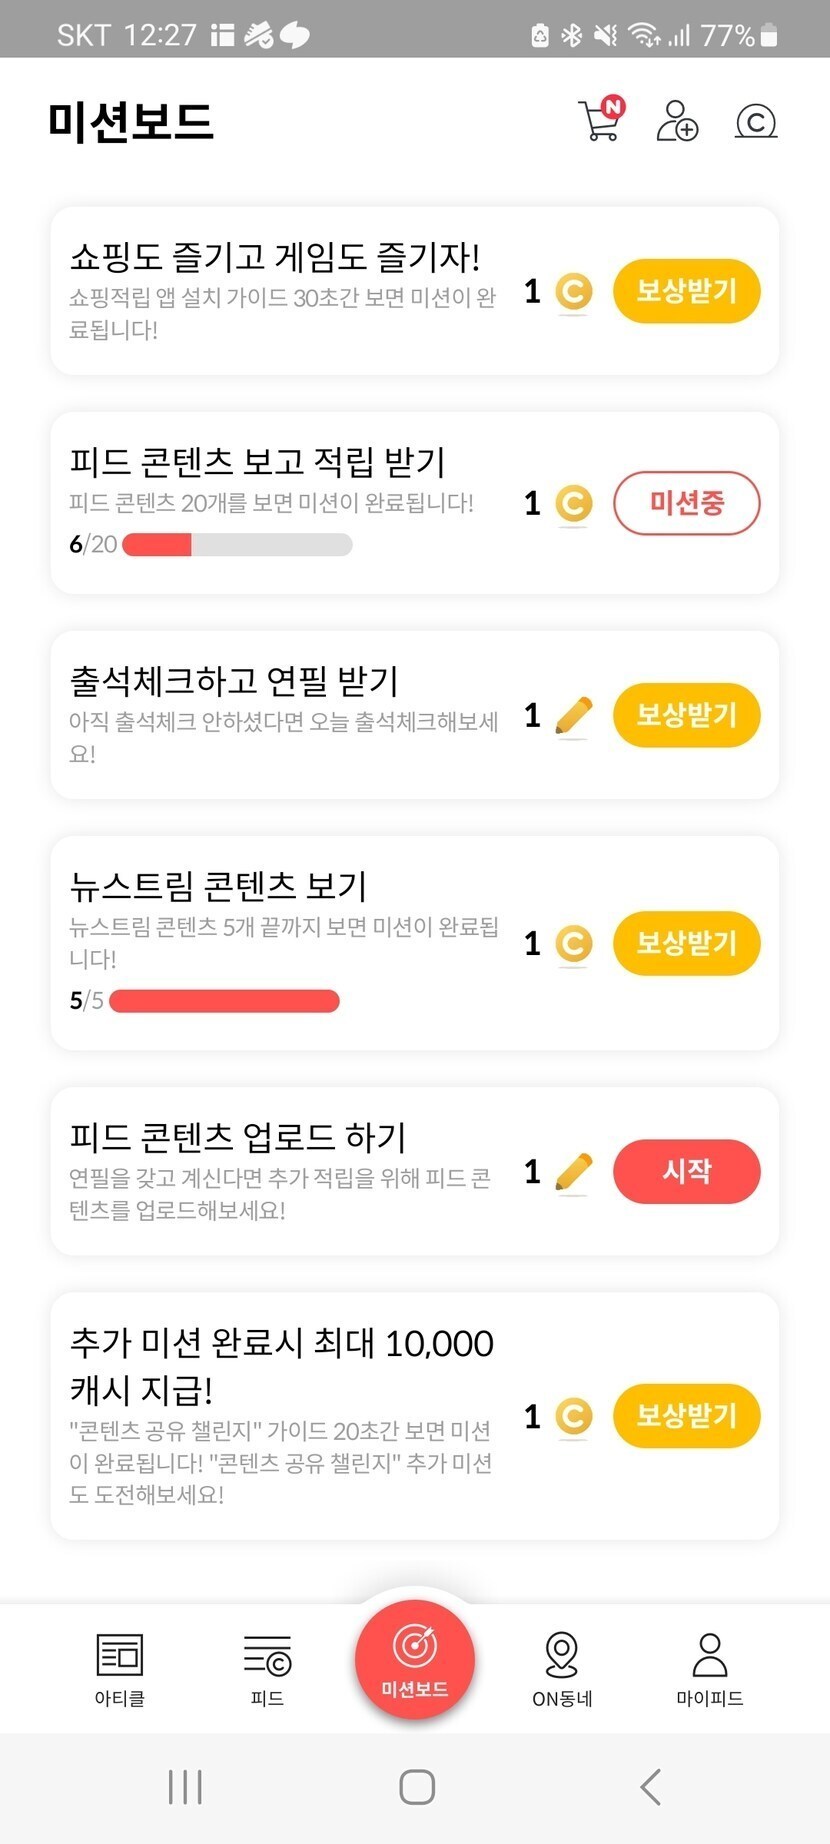This screenshot has width=830, height=1844.
Task: Tap the 5/5 newstream progress bar
Action: click(224, 1001)
